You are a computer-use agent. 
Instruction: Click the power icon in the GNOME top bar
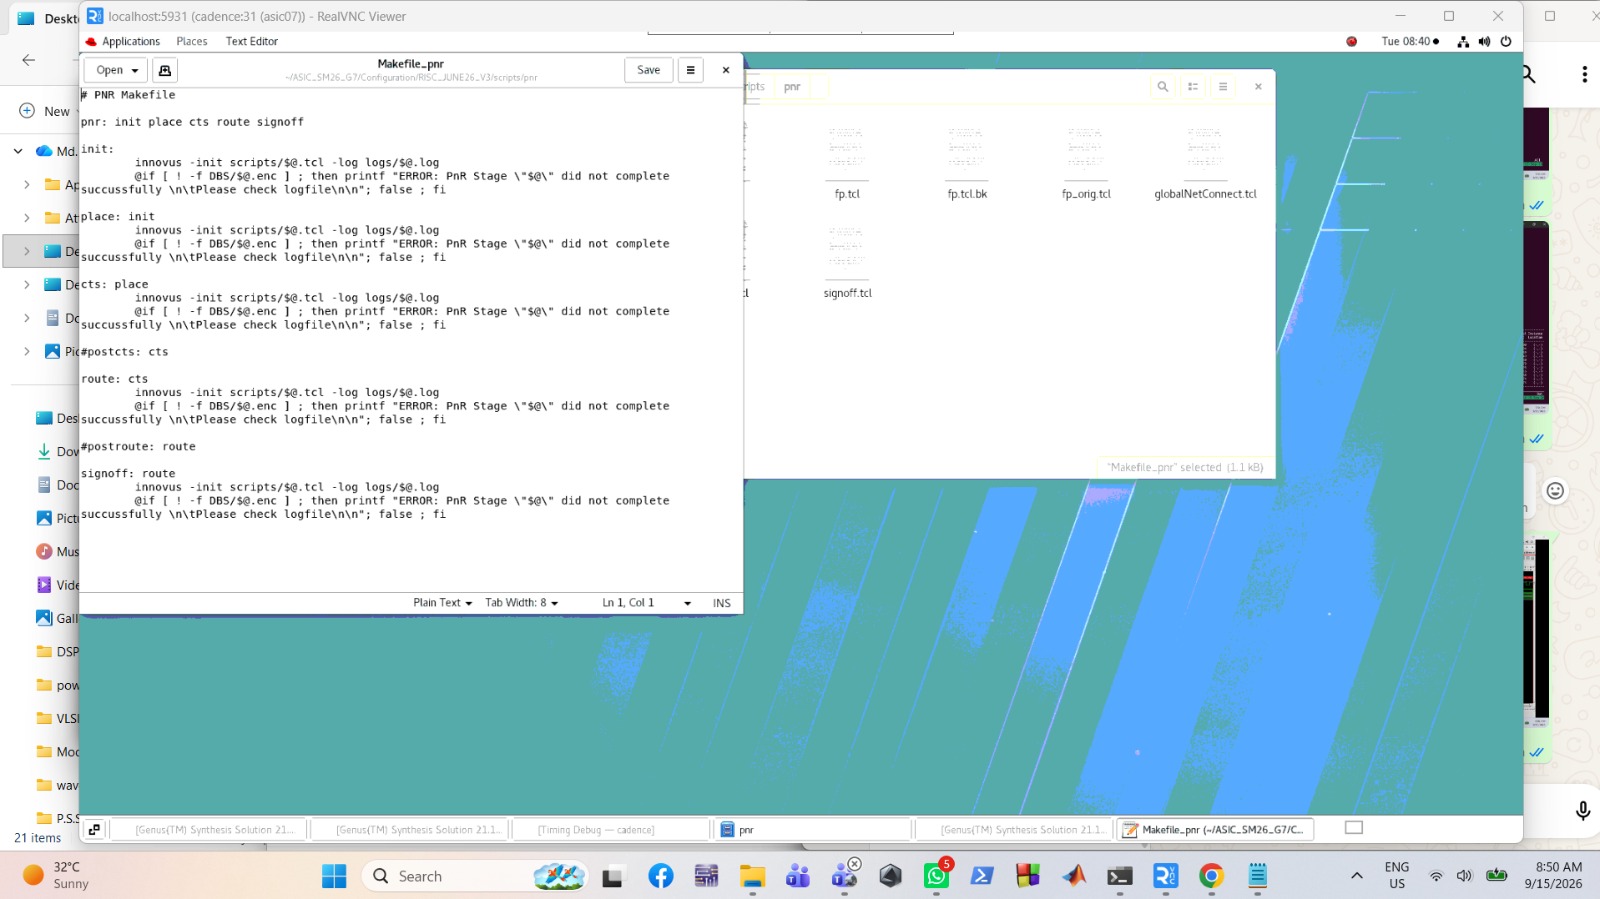(1506, 42)
